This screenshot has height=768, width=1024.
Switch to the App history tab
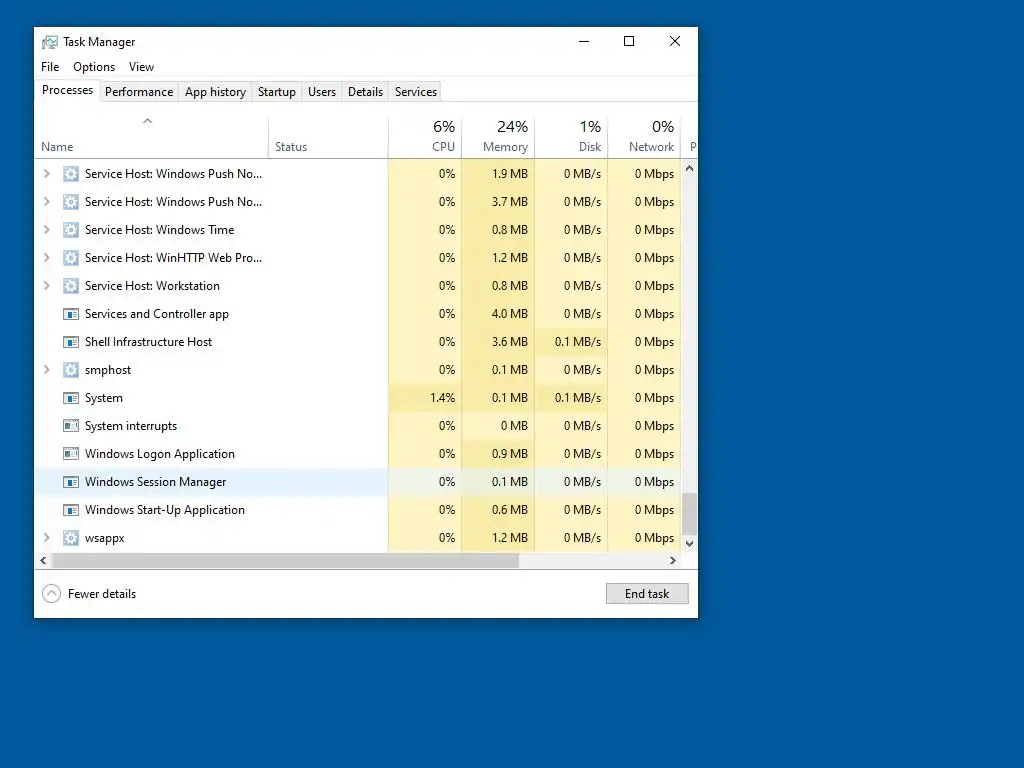click(x=216, y=92)
